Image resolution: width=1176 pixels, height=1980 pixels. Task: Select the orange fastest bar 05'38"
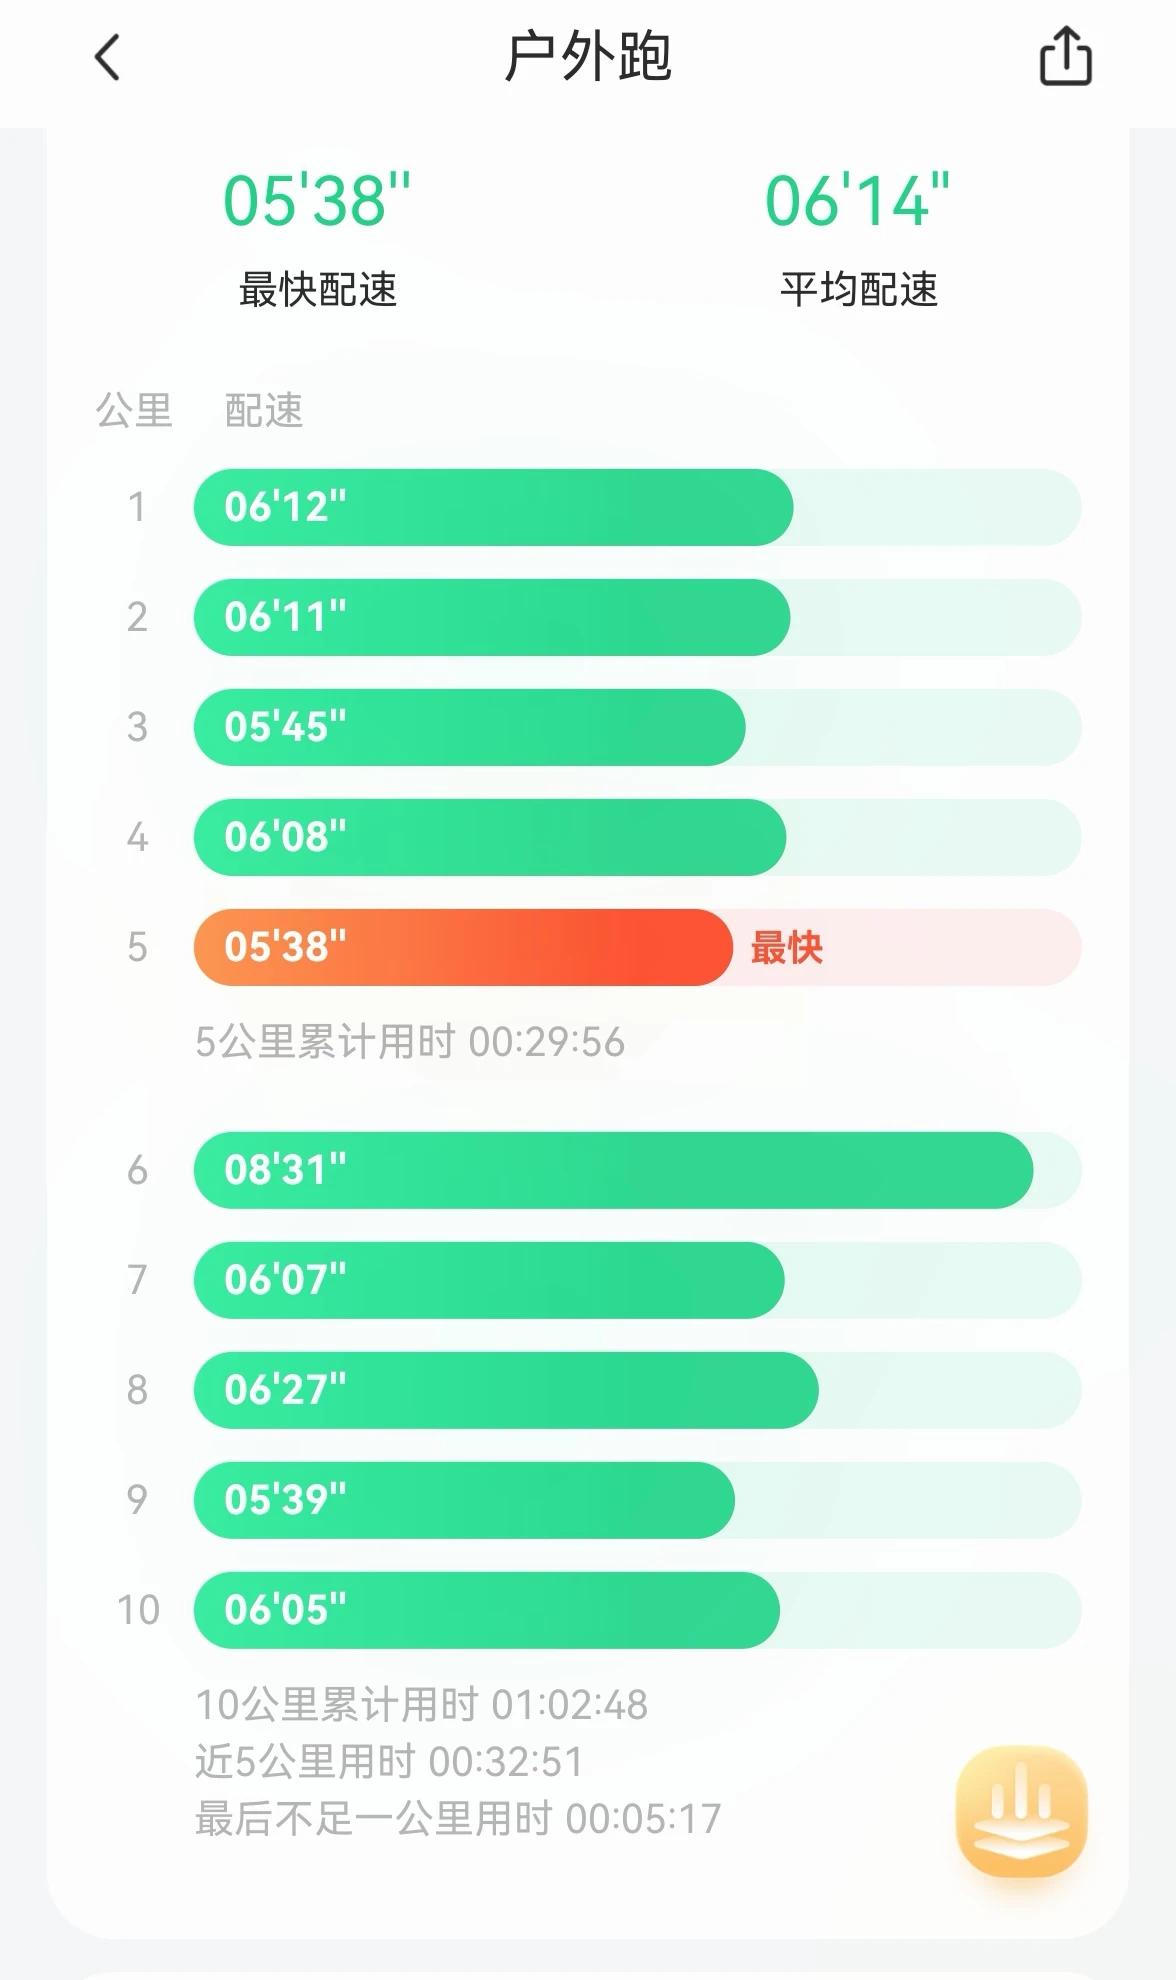[x=463, y=947]
